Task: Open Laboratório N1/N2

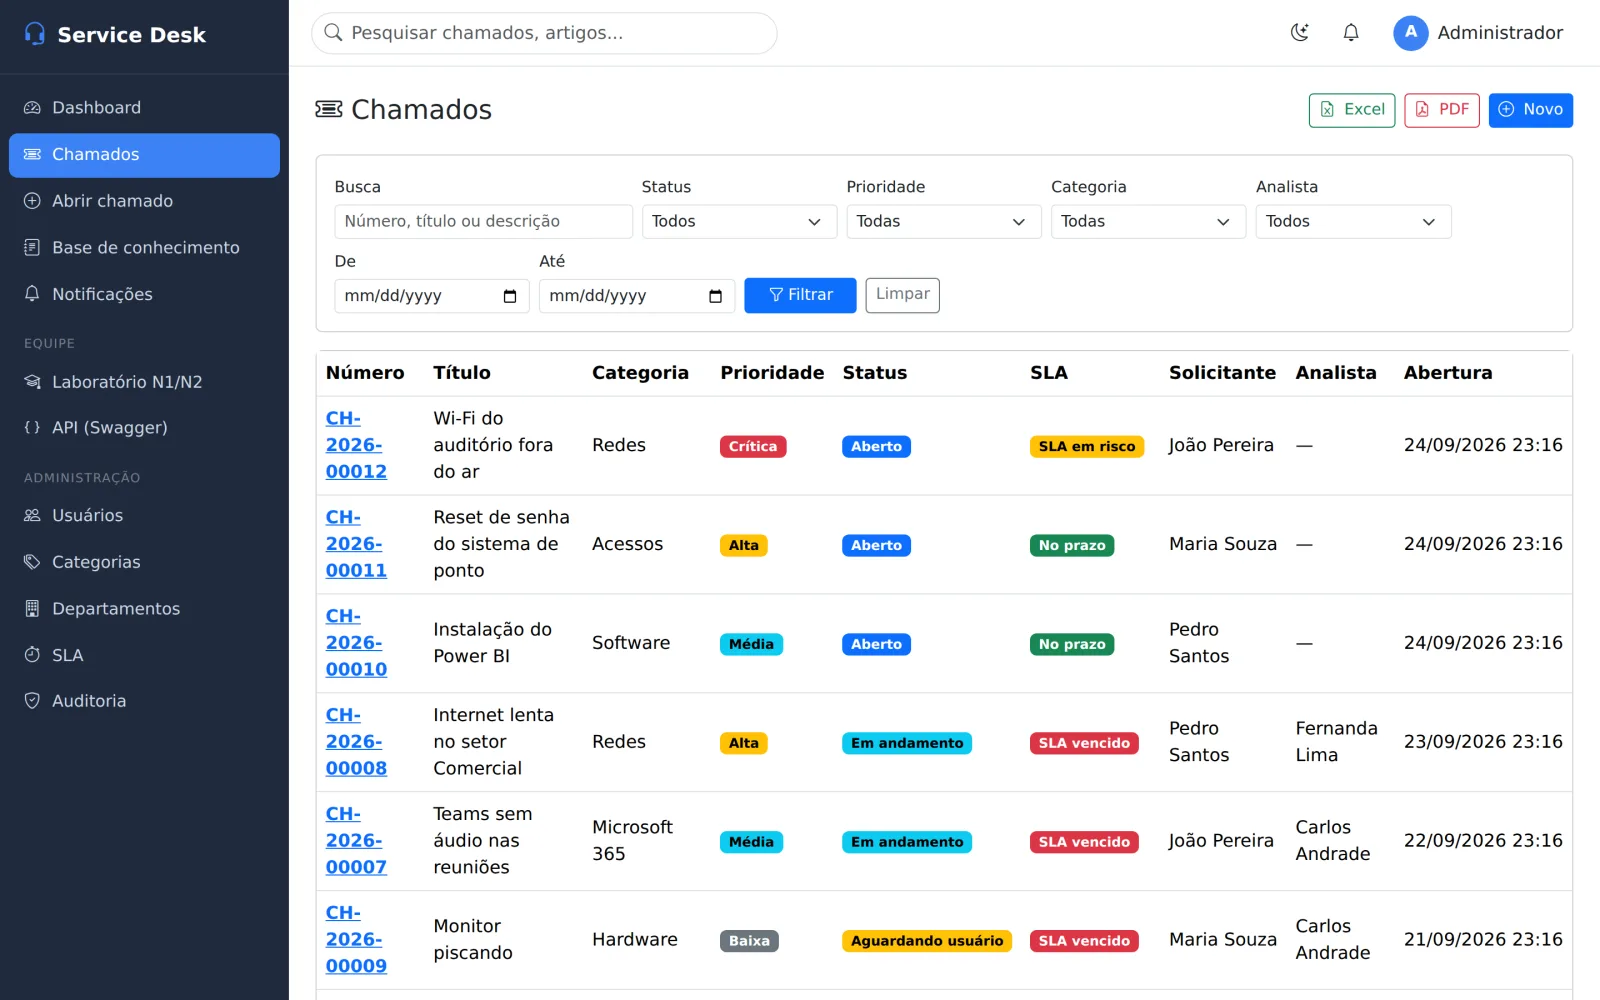Action: (x=144, y=382)
